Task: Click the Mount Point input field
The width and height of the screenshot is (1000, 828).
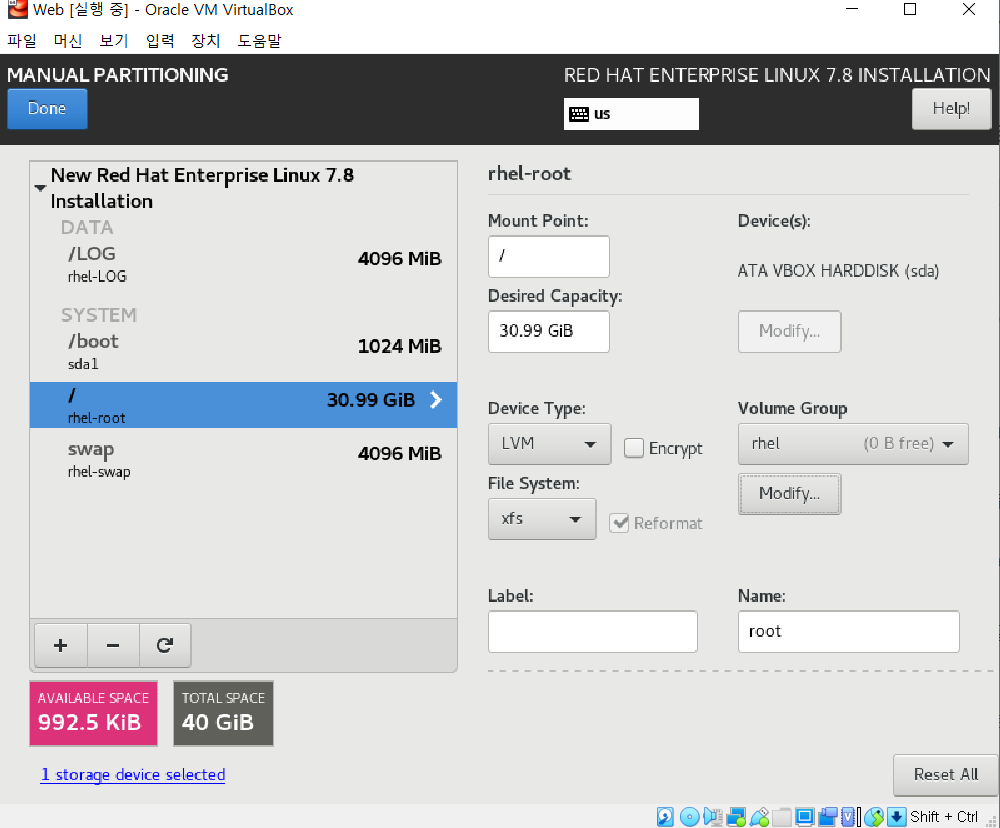Action: (x=548, y=256)
